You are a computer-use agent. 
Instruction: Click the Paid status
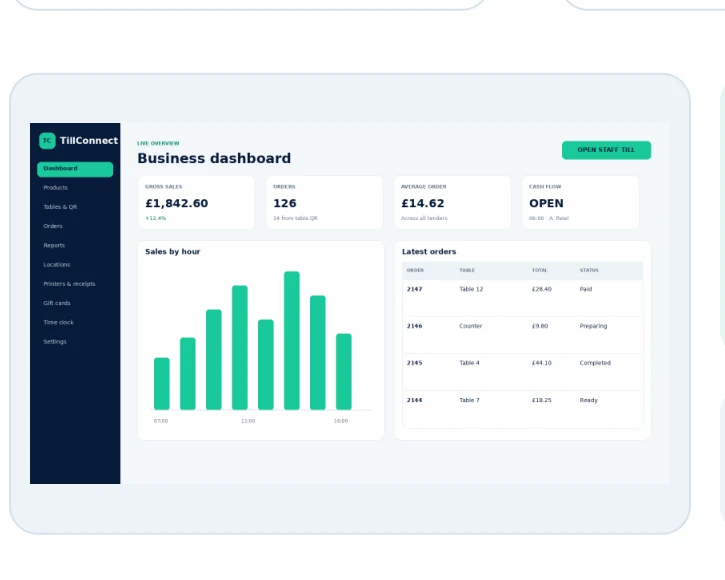pos(586,289)
